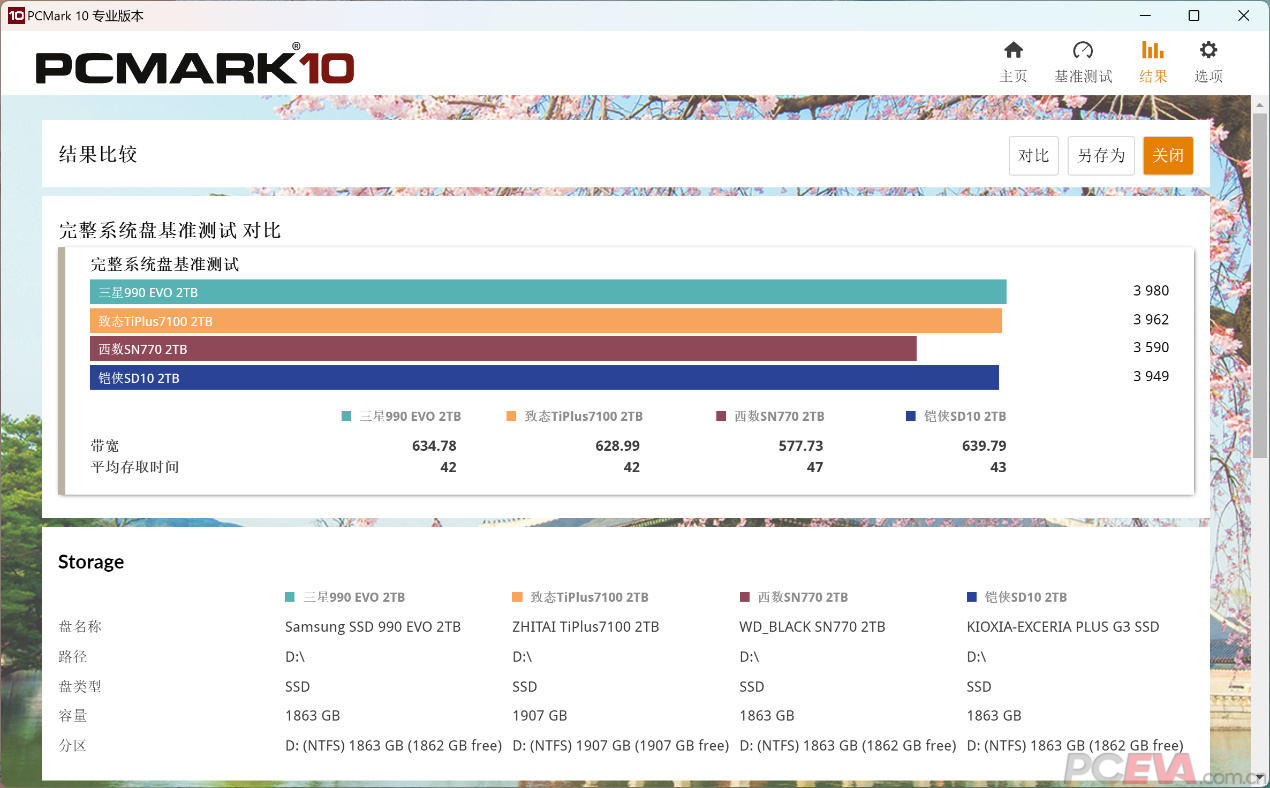1270x788 pixels.
Task: Click the 对比 compare button
Action: tap(1033, 155)
